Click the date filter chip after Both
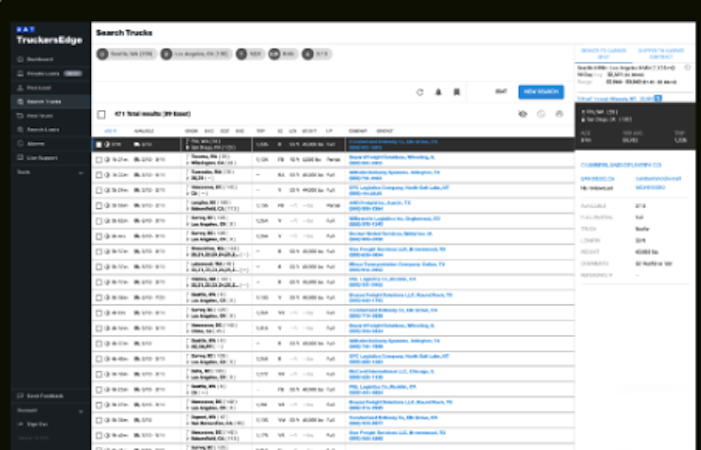 [x=317, y=54]
